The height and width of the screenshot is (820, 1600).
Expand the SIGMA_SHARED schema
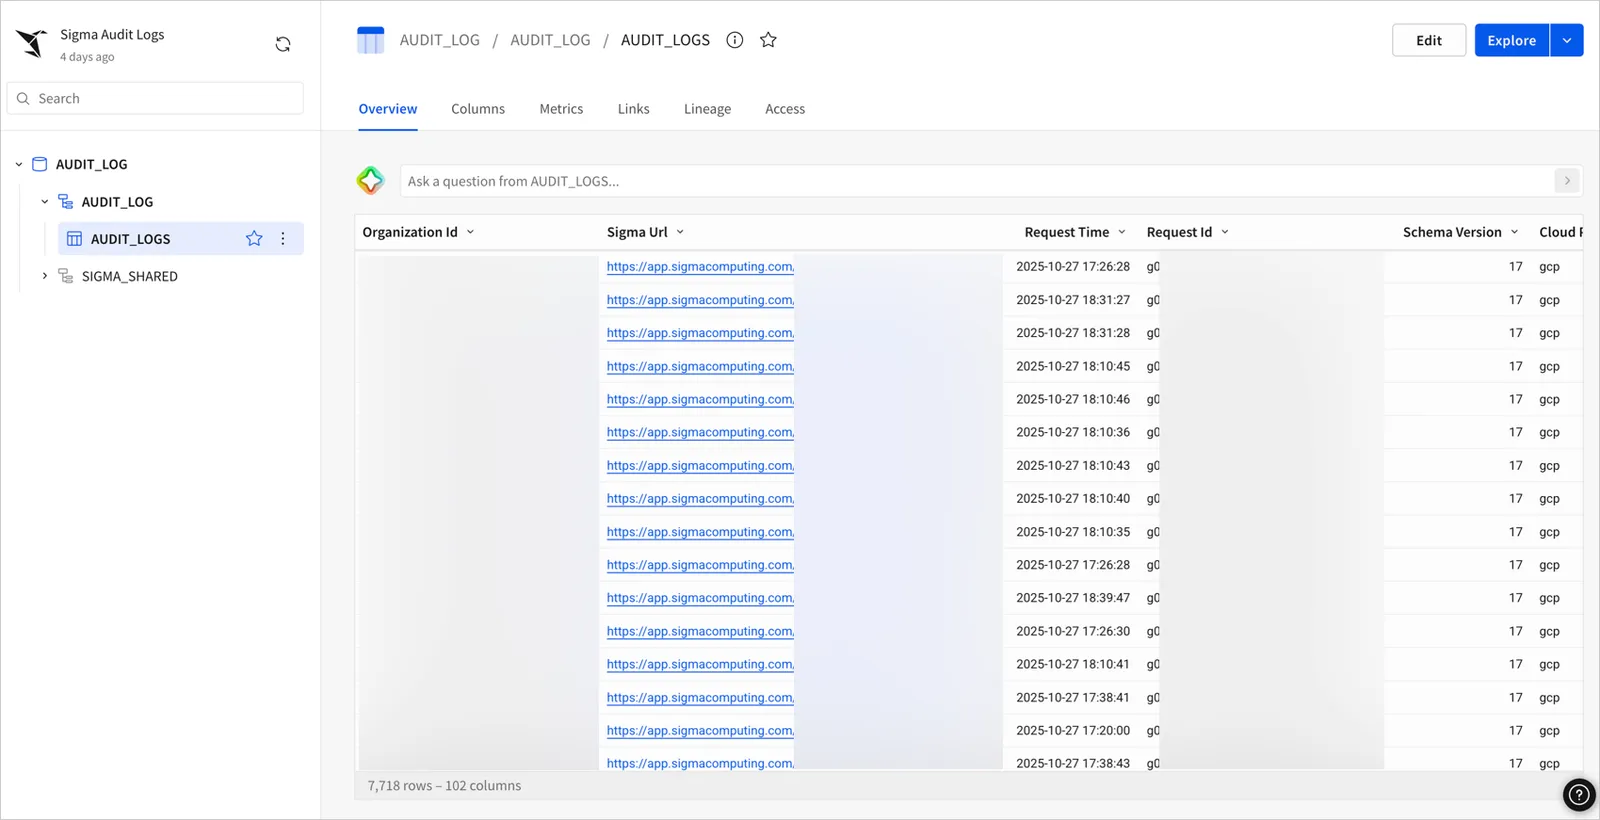44,276
